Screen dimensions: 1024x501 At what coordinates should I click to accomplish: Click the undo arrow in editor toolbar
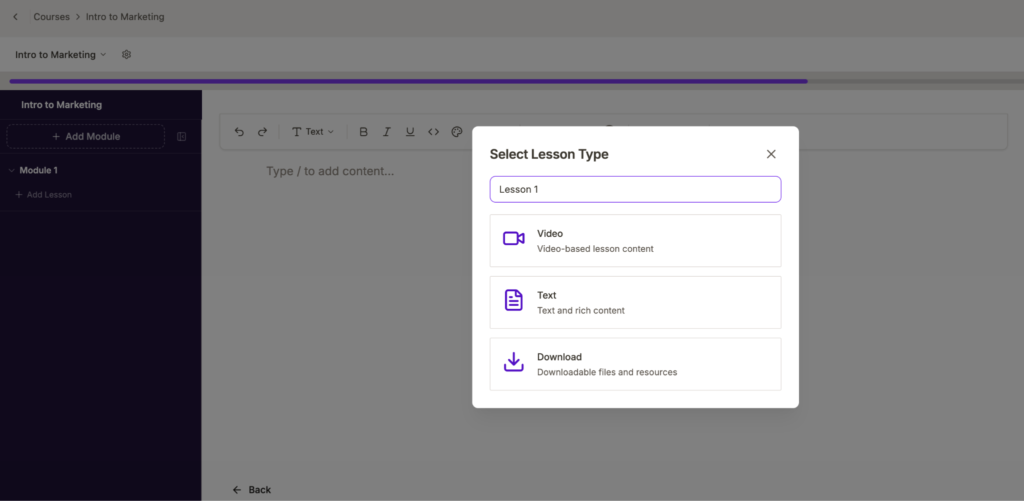(x=239, y=132)
